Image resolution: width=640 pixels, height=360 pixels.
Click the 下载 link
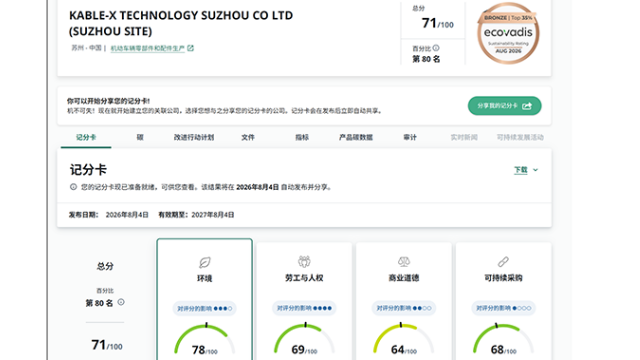click(520, 170)
